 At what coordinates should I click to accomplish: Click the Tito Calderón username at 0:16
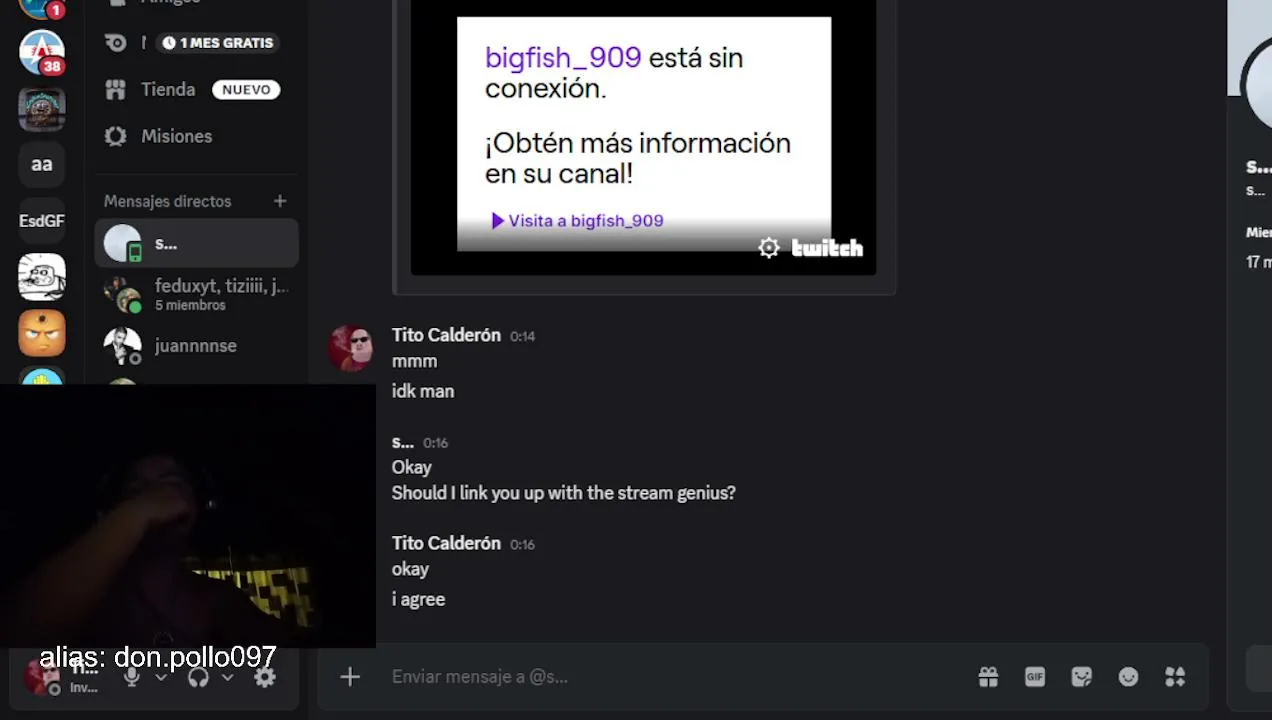tap(446, 543)
